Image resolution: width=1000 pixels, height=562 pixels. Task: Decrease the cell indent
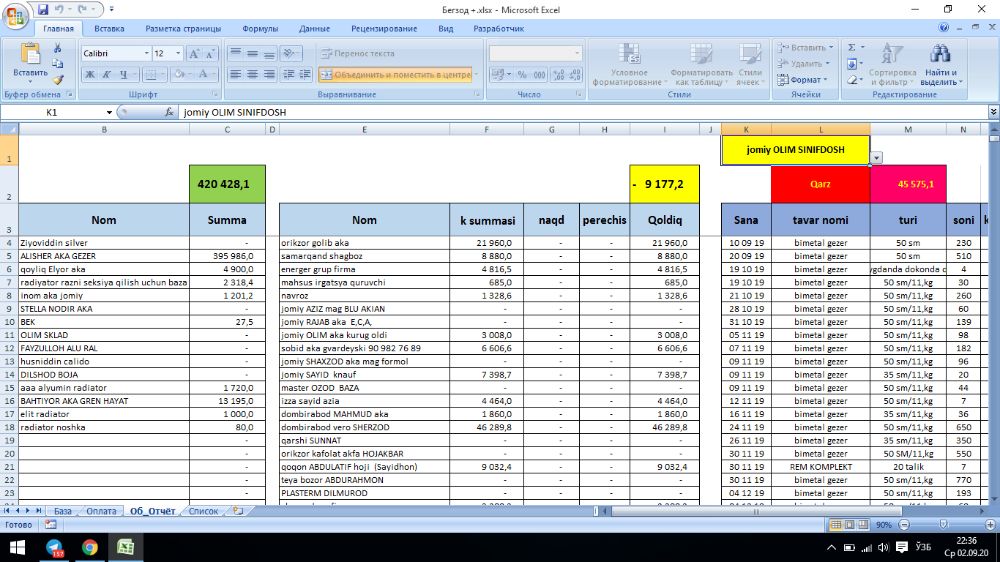coord(289,75)
